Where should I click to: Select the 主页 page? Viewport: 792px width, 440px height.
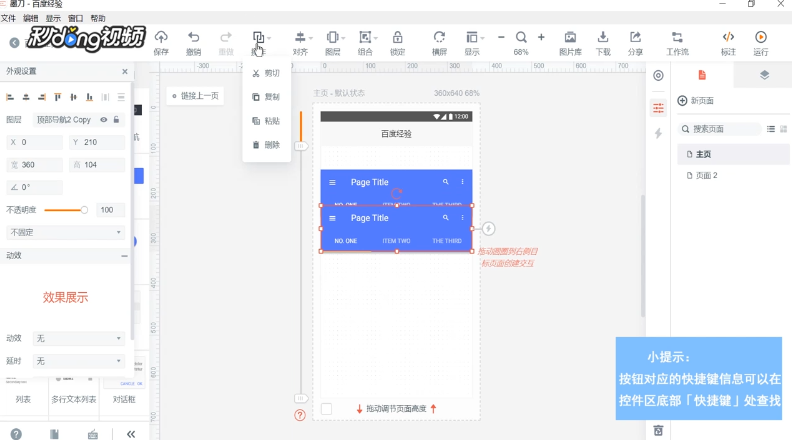pyautogui.click(x=733, y=154)
